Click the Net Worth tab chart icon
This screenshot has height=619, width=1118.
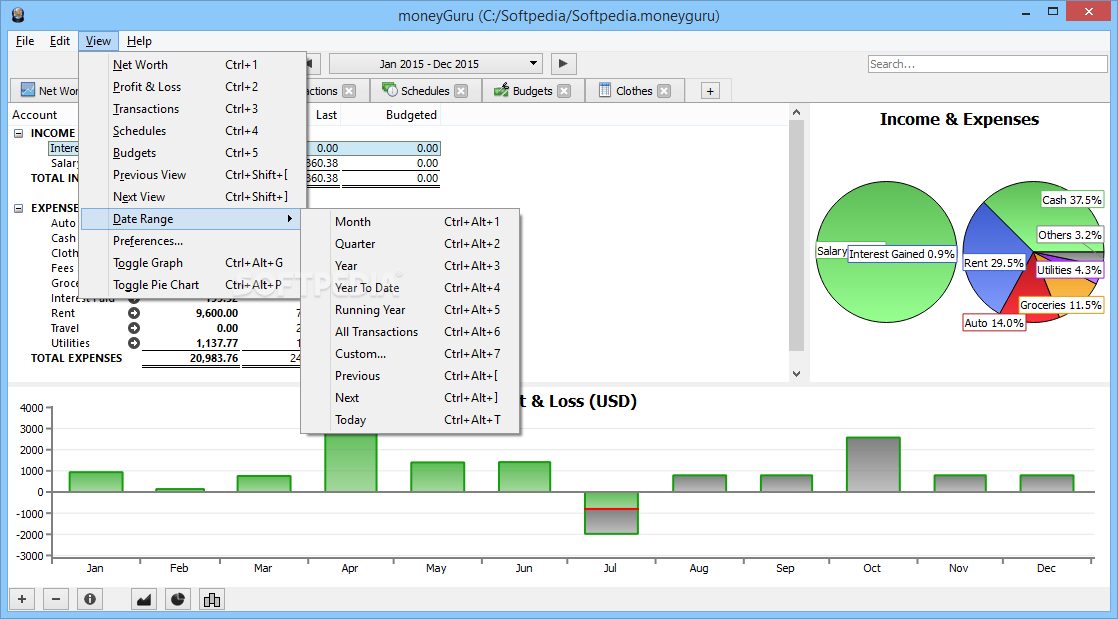click(28, 90)
